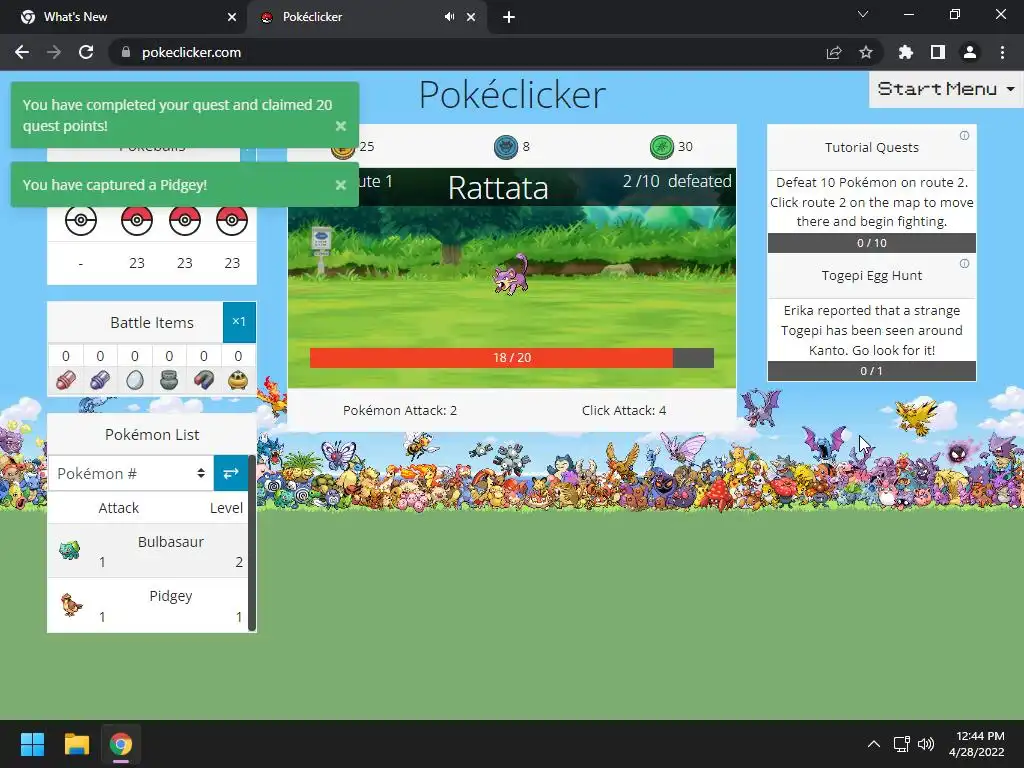This screenshot has width=1024, height=768.
Task: Open a new browser tab
Action: pos(509,18)
